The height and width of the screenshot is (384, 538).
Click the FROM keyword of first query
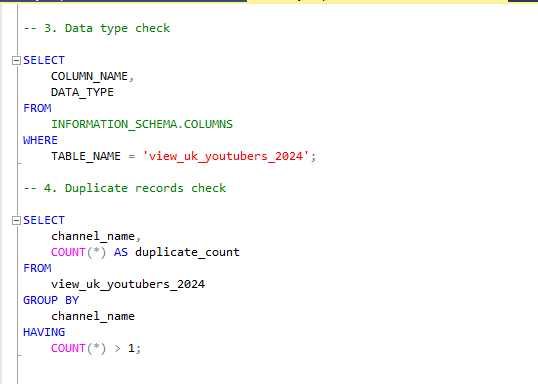point(37,108)
